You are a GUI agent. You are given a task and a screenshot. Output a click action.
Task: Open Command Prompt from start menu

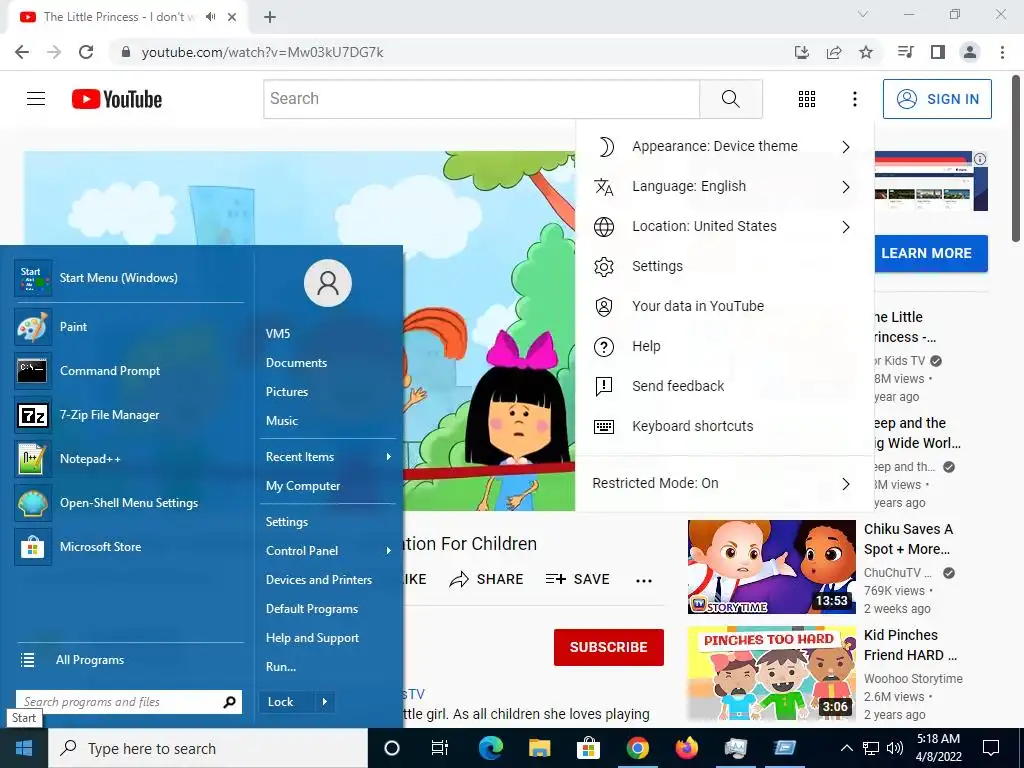click(x=129, y=370)
